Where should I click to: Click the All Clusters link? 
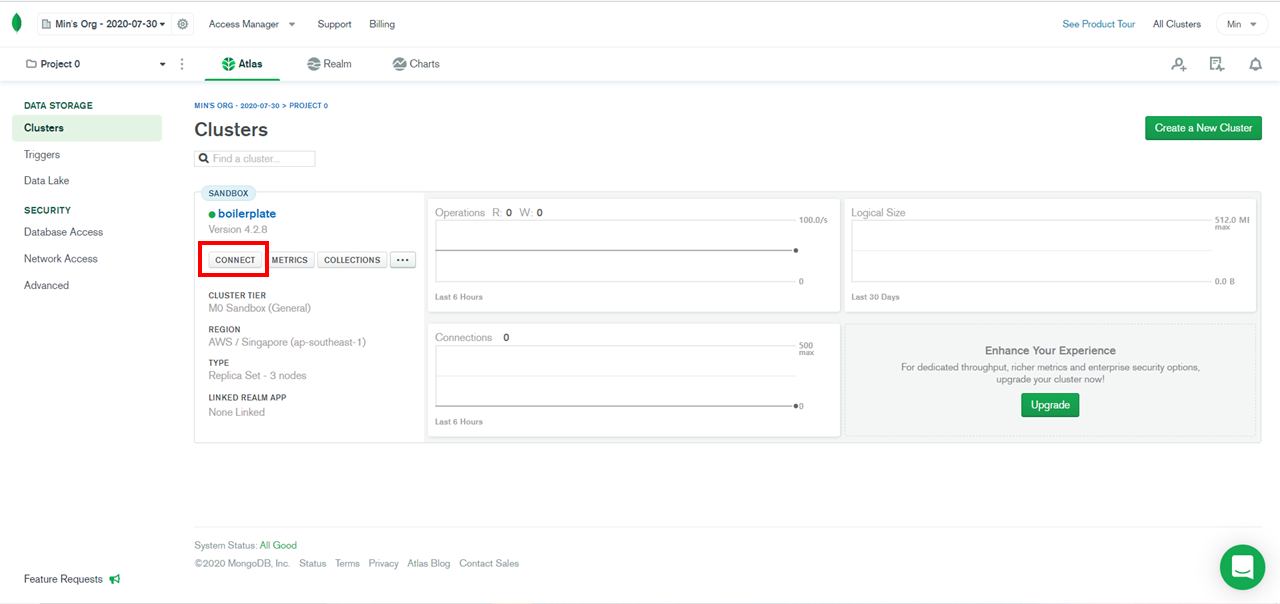(1177, 24)
